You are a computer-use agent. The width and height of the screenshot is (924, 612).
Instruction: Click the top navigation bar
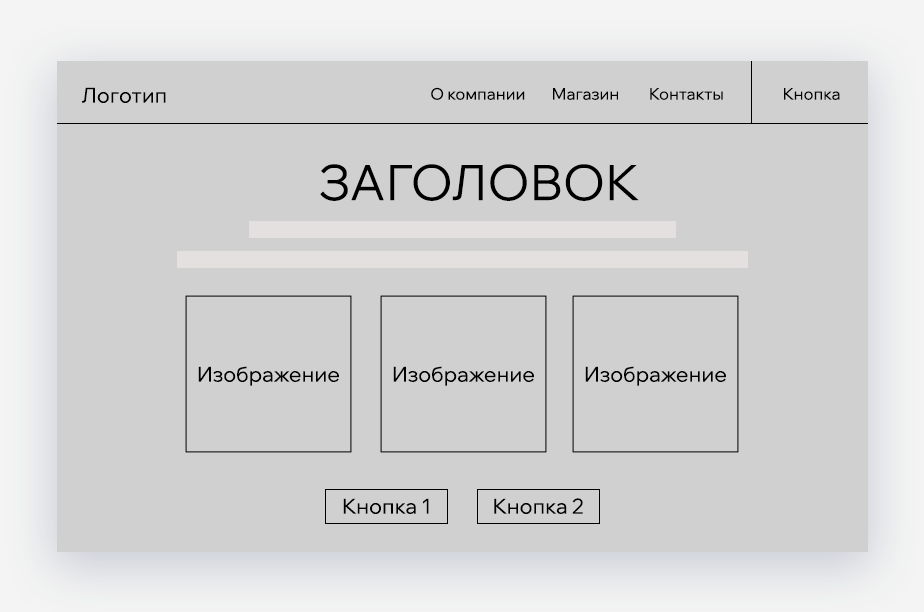point(300,92)
